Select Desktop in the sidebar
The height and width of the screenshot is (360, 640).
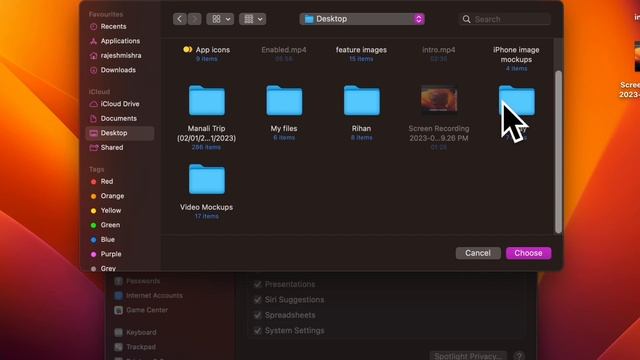120,133
